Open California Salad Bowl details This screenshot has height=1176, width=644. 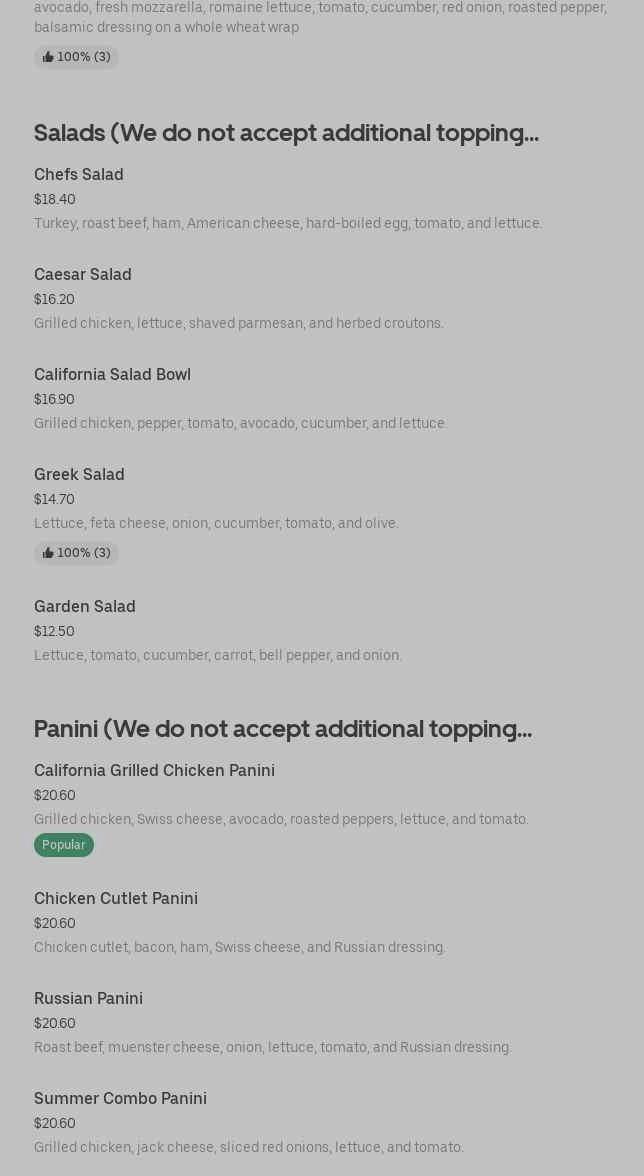112,374
